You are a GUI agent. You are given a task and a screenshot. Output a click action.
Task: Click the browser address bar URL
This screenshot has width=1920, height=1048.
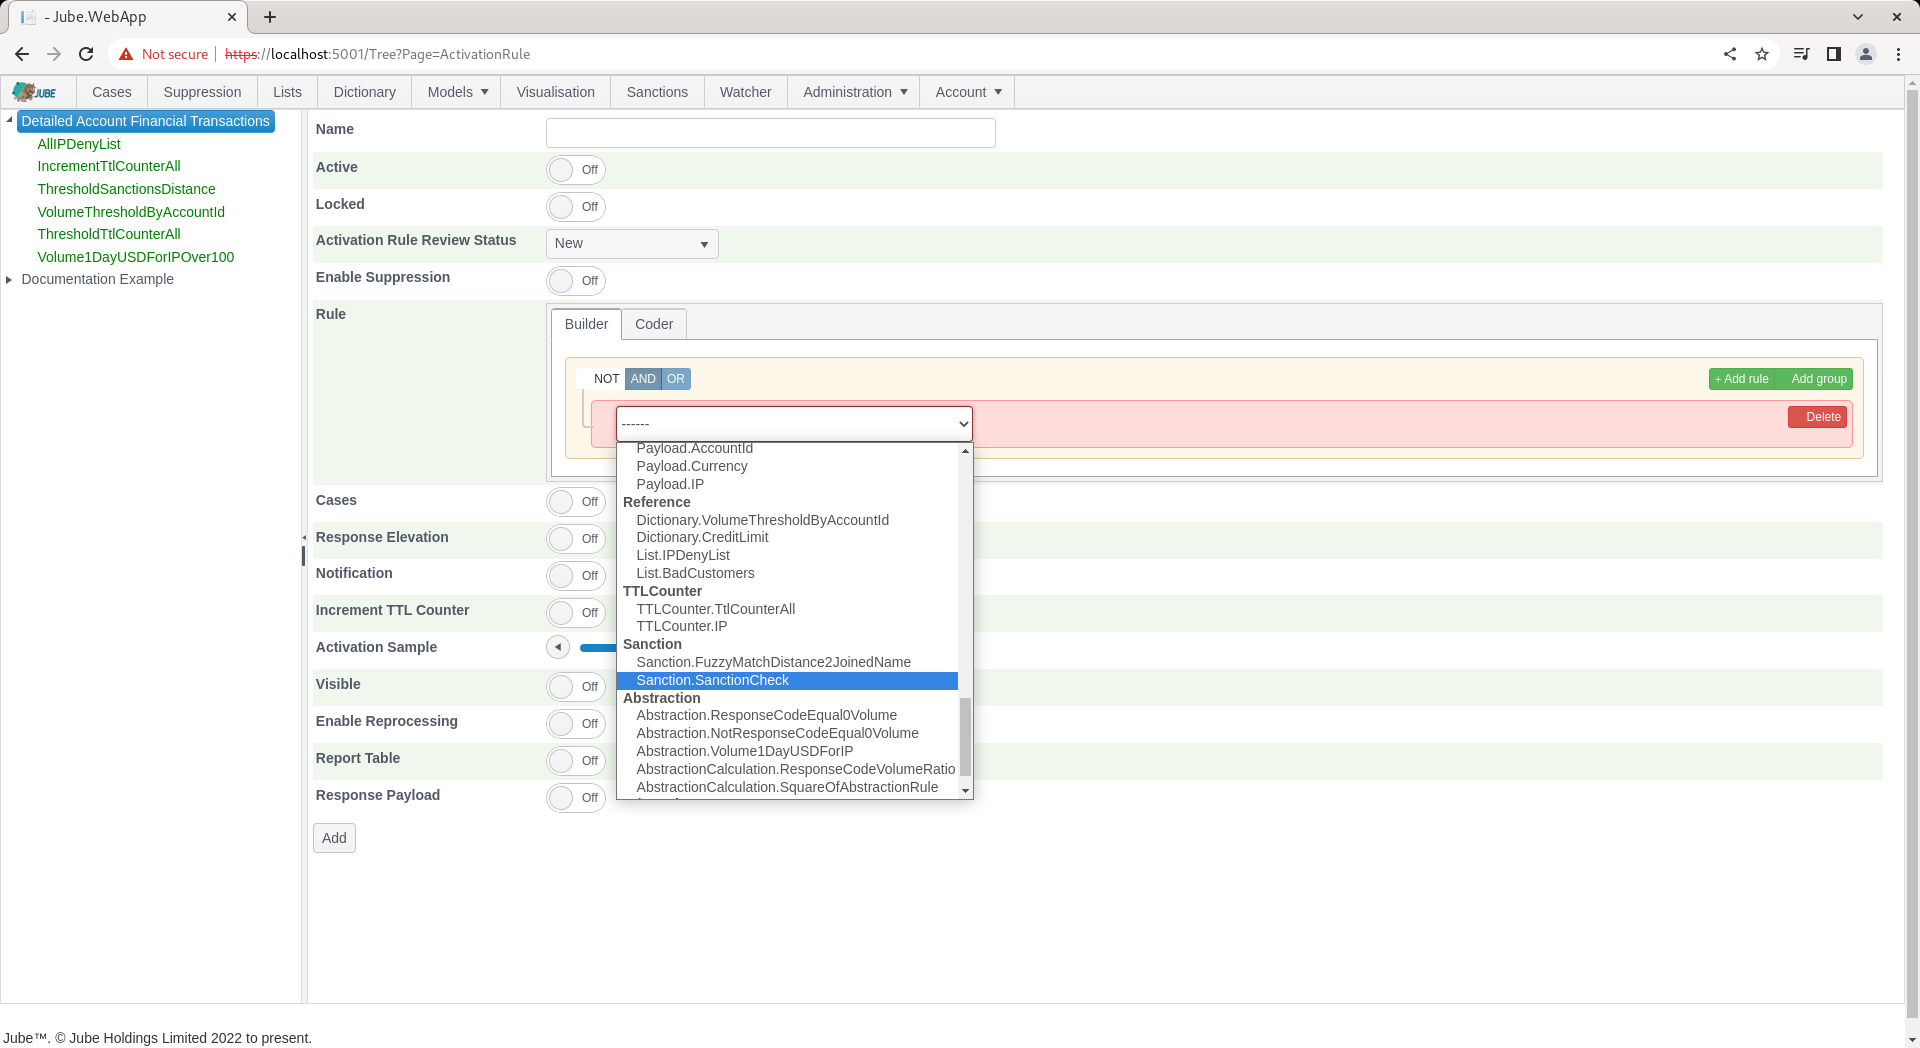click(378, 54)
